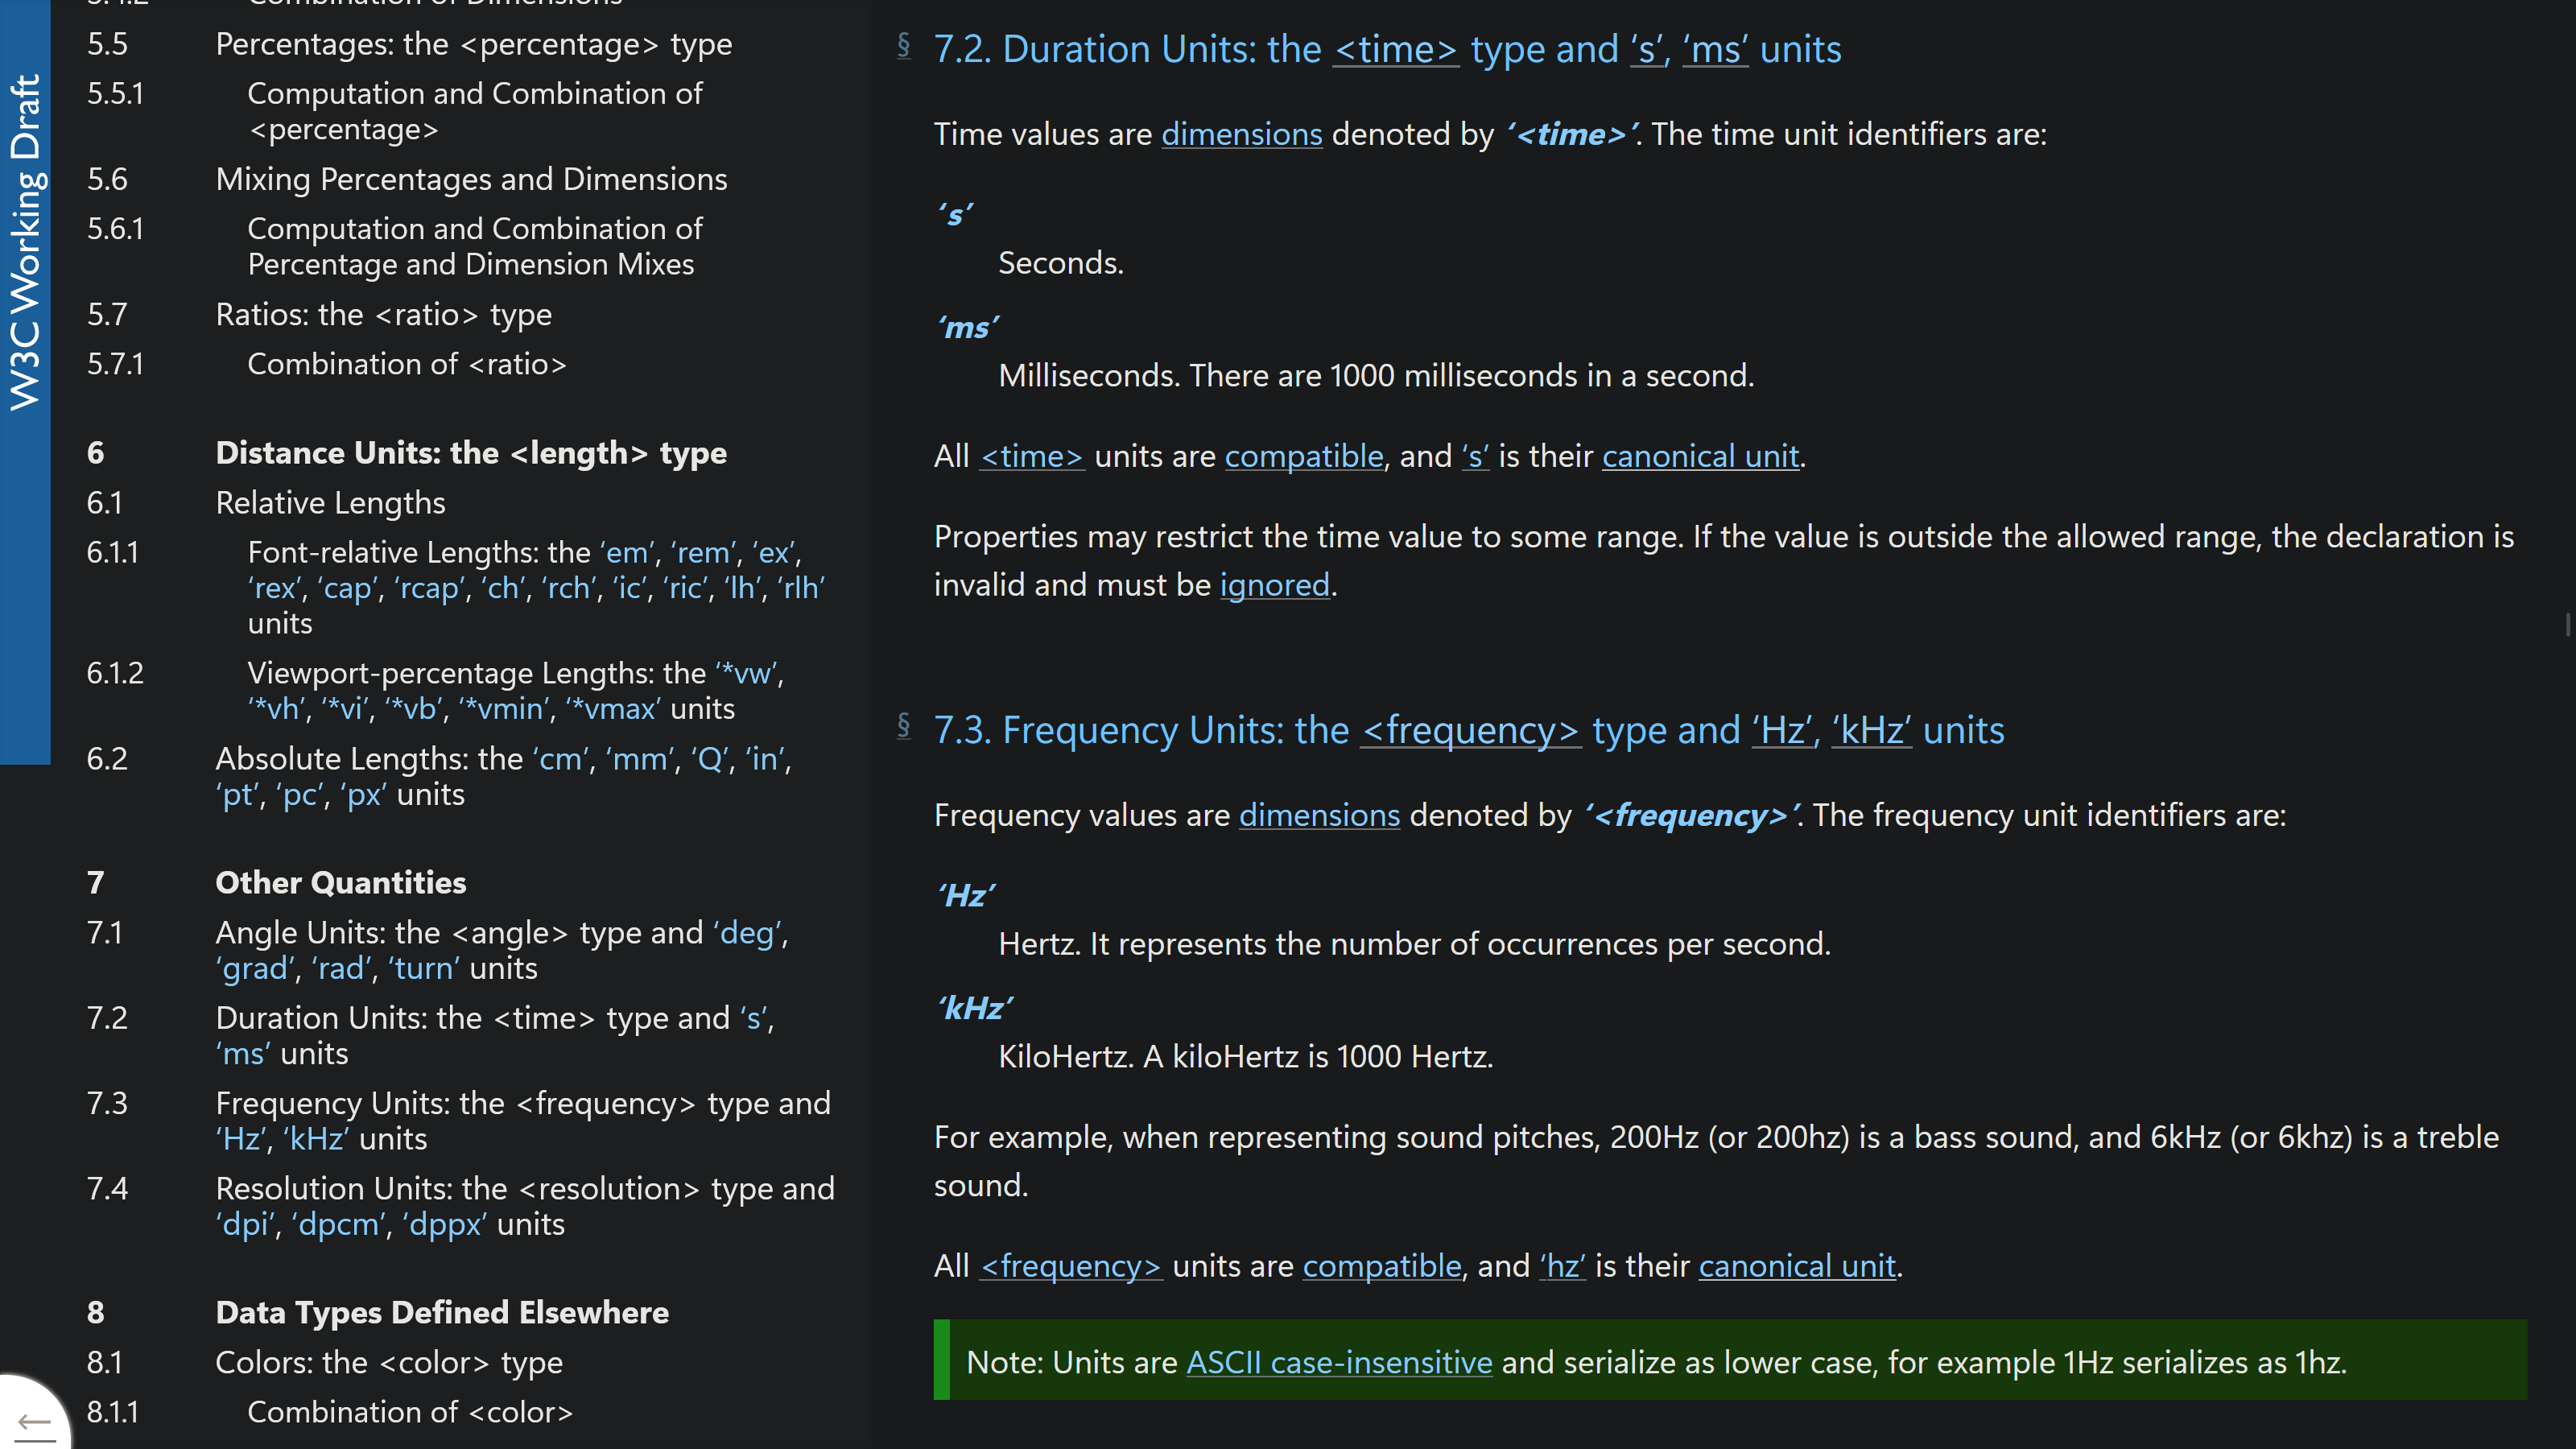
Task: Open TOC entry 8 Data Types Defined Elsewhere
Action: tap(441, 1313)
